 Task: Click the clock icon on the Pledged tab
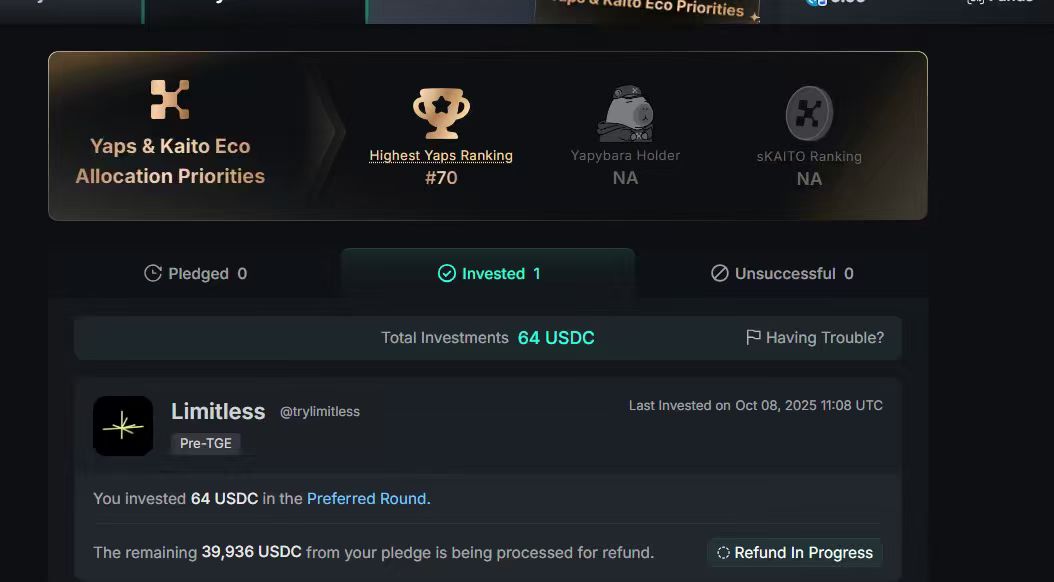point(153,273)
